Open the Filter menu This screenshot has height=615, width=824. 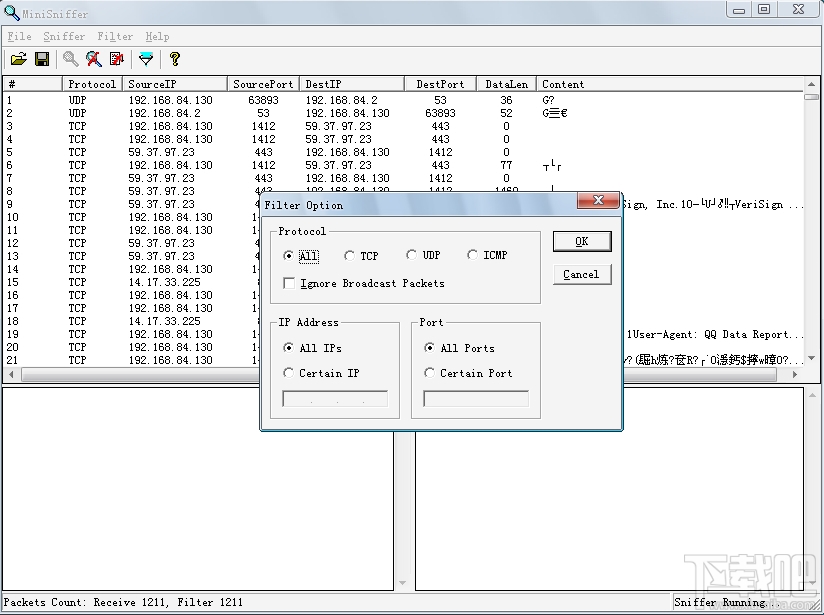pyautogui.click(x=115, y=36)
